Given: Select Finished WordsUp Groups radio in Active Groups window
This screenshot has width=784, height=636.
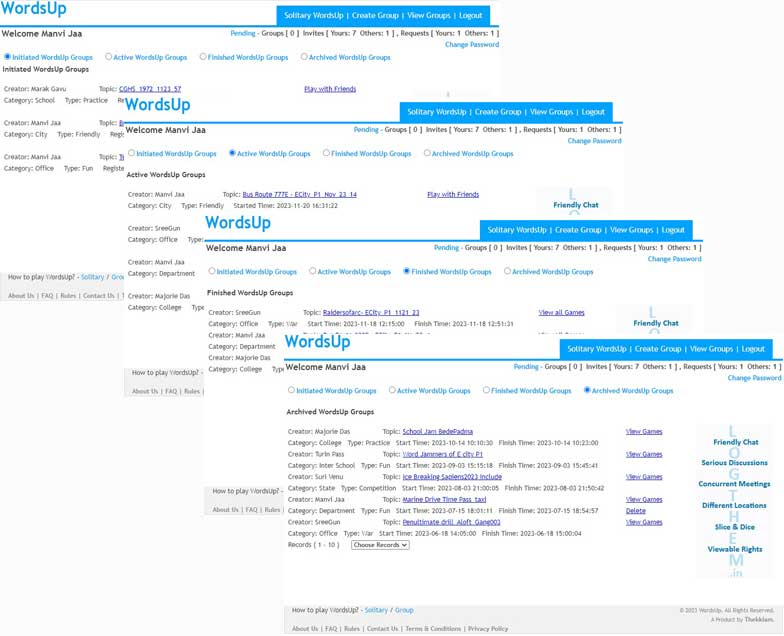Looking at the screenshot, I should [x=326, y=153].
